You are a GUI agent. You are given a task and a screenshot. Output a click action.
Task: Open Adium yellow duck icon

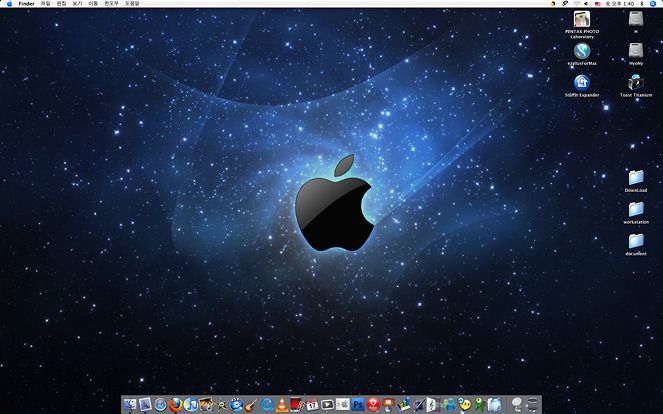point(464,405)
